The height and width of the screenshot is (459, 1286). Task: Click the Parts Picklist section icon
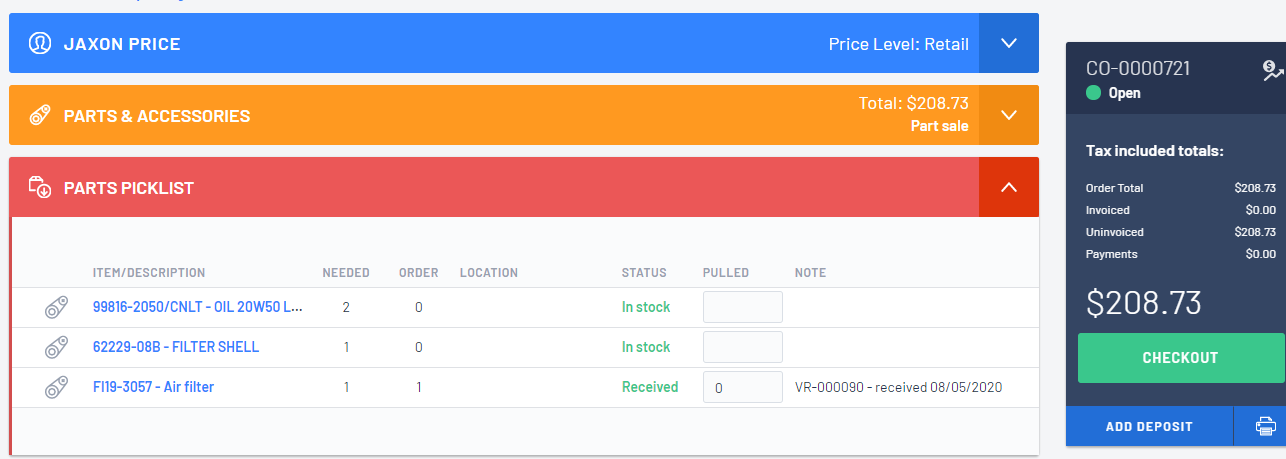(x=39, y=187)
